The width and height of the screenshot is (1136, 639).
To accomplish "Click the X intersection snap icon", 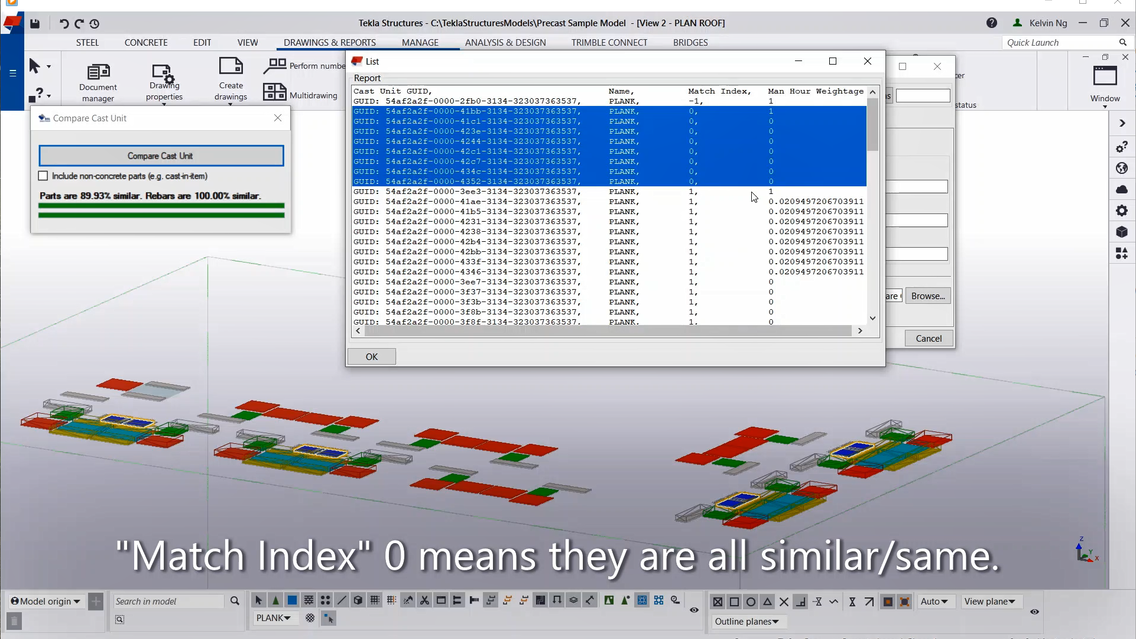I will click(x=784, y=601).
